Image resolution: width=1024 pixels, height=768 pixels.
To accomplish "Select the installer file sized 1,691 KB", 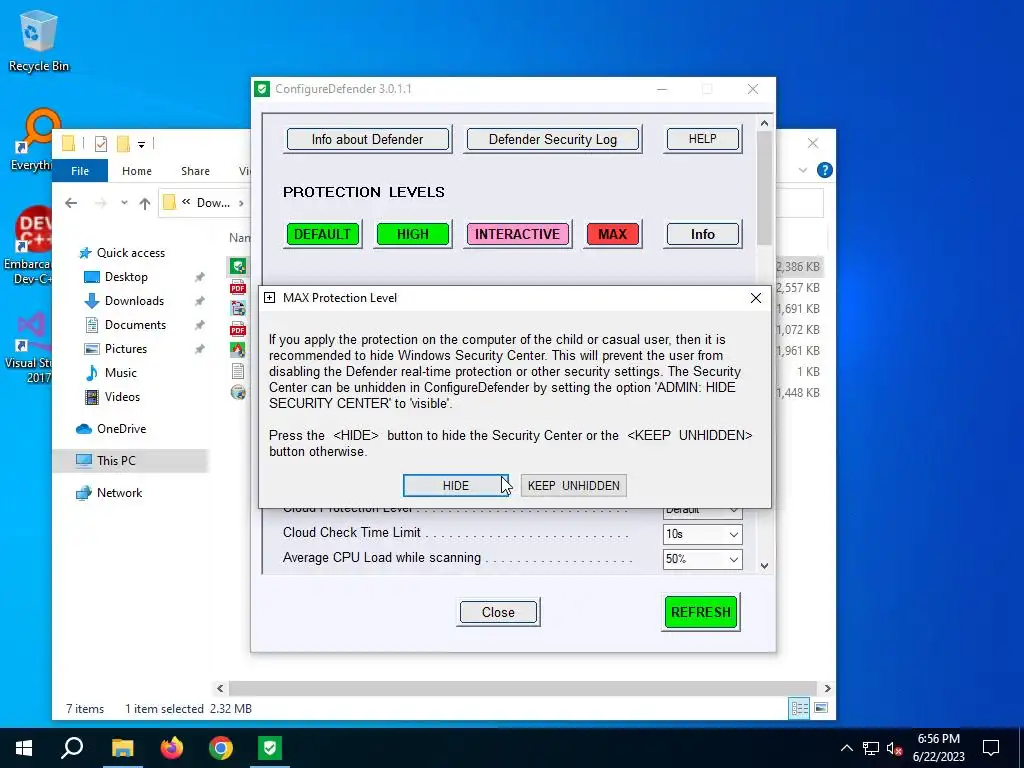I will (x=238, y=308).
